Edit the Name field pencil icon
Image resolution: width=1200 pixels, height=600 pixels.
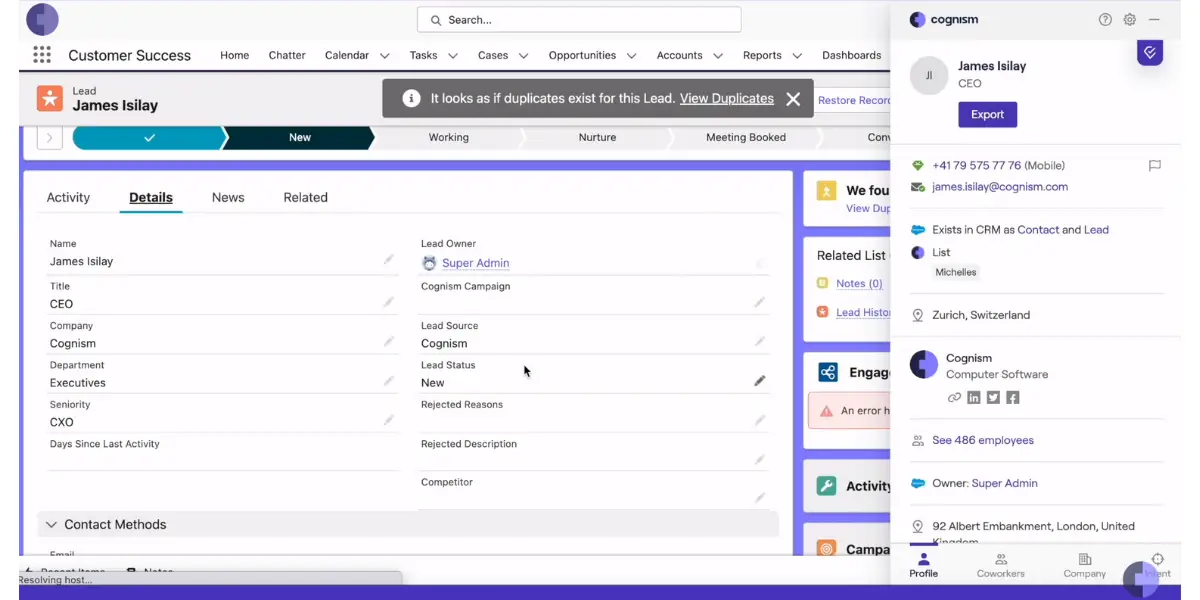(389, 260)
